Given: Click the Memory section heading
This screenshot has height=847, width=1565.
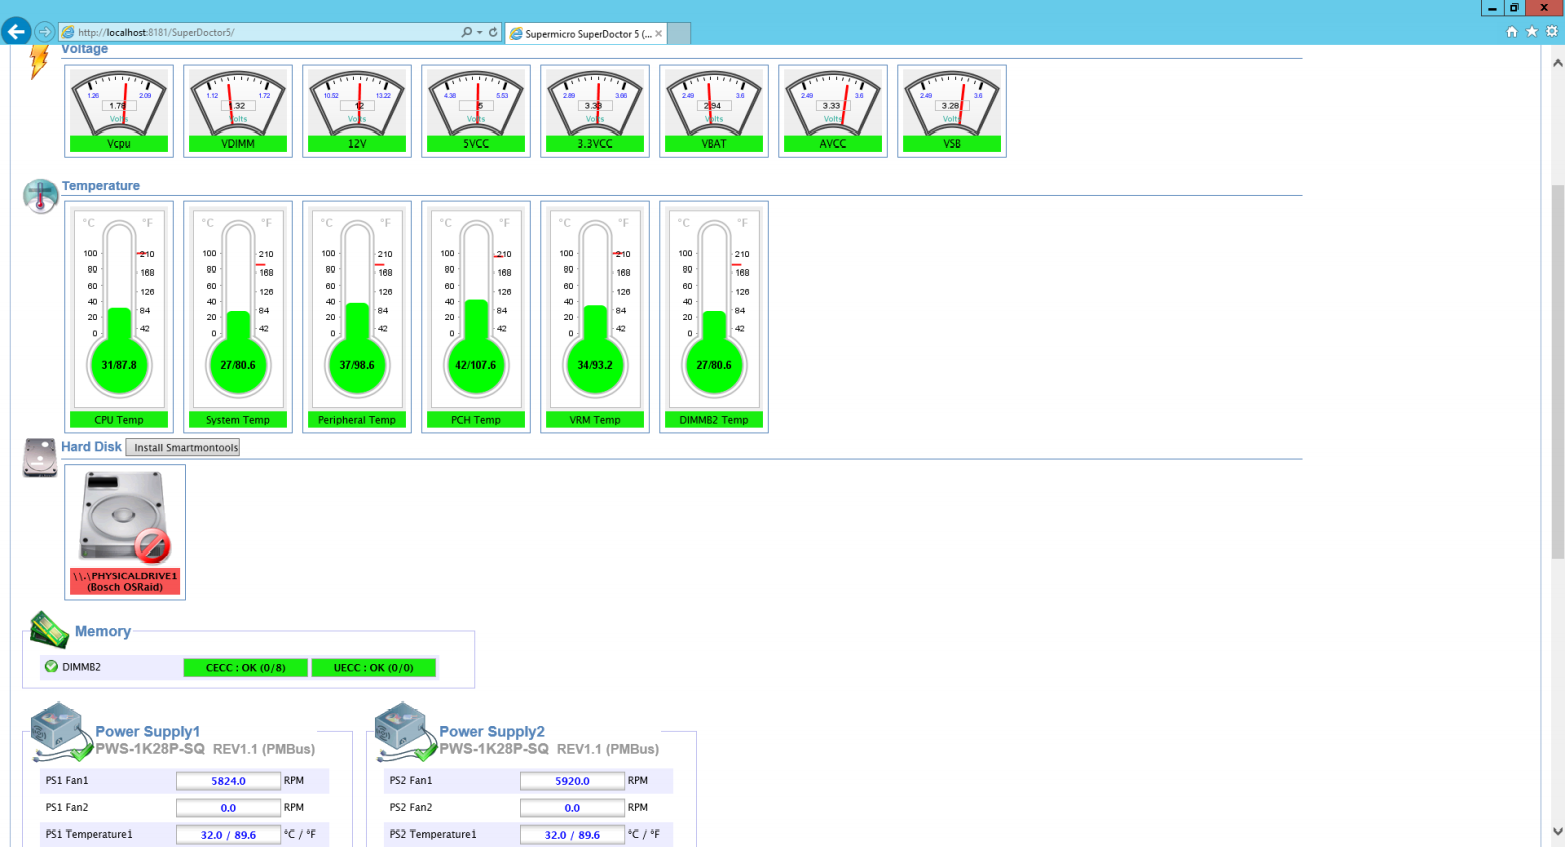Looking at the screenshot, I should (103, 631).
